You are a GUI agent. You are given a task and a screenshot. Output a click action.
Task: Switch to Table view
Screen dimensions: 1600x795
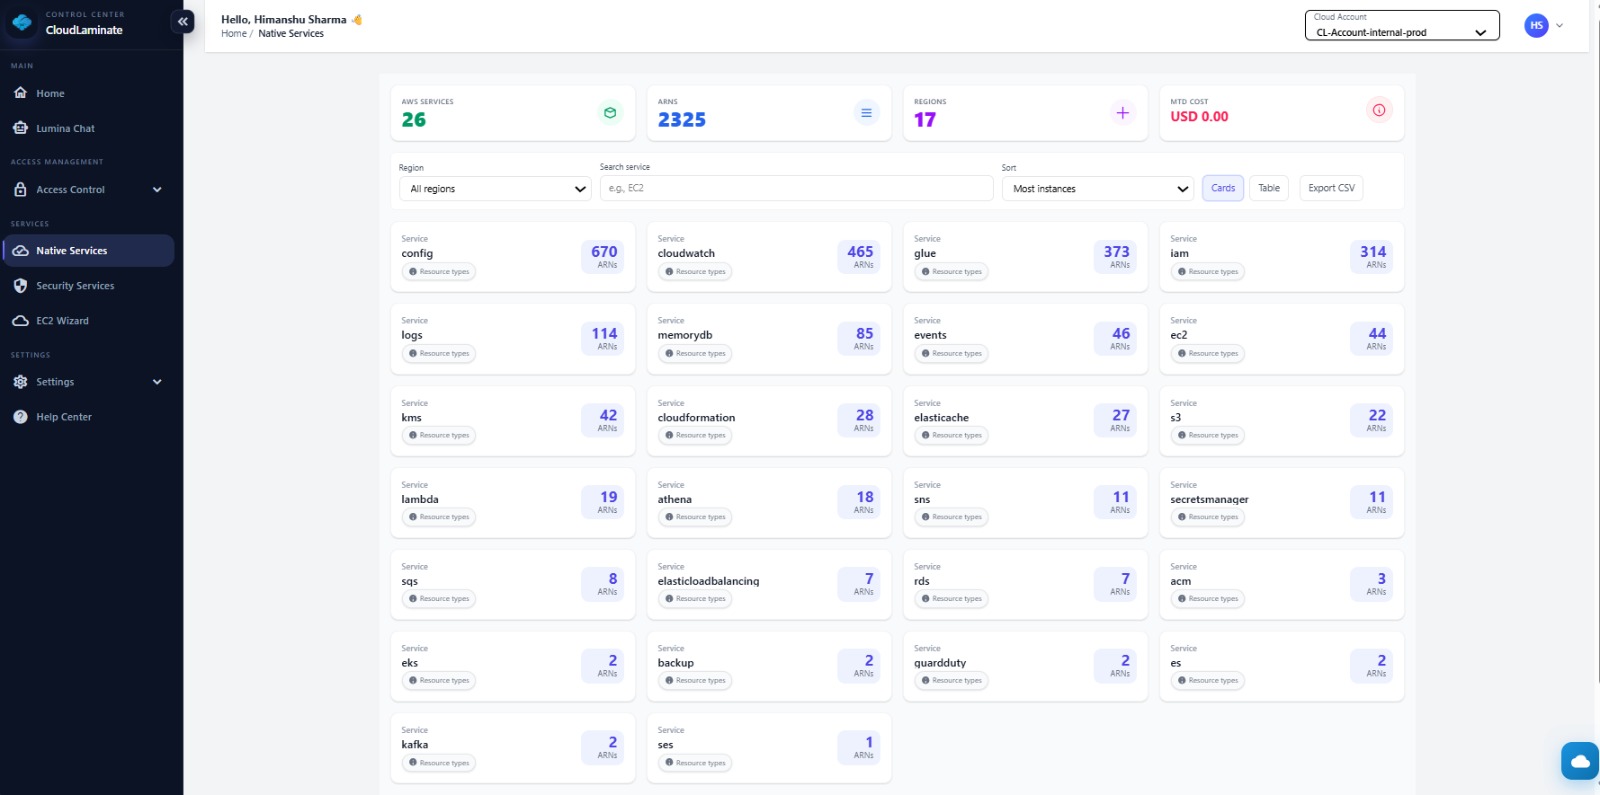[1268, 188]
